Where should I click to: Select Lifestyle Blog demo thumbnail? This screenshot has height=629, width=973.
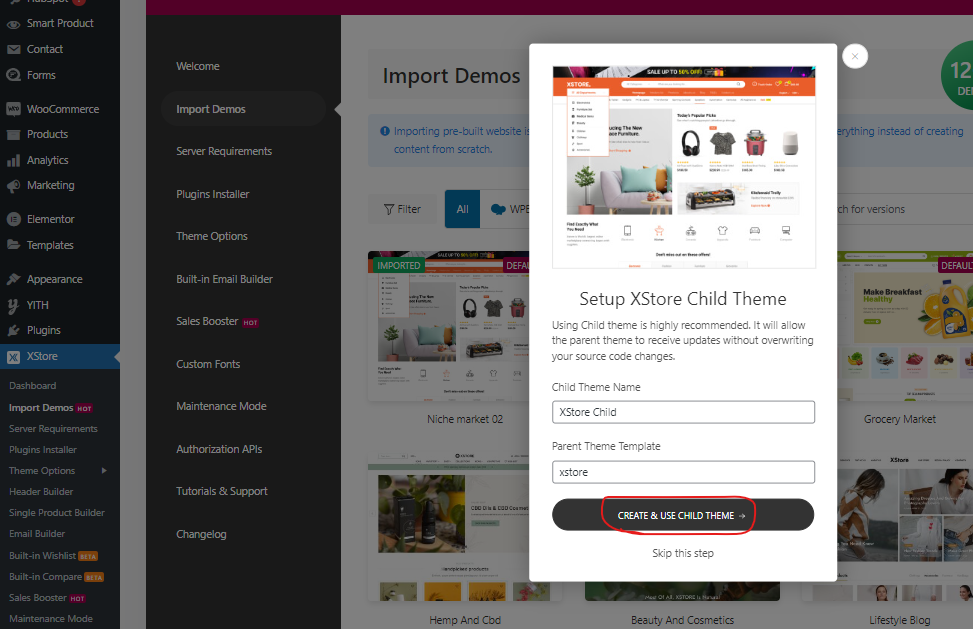pos(905,527)
